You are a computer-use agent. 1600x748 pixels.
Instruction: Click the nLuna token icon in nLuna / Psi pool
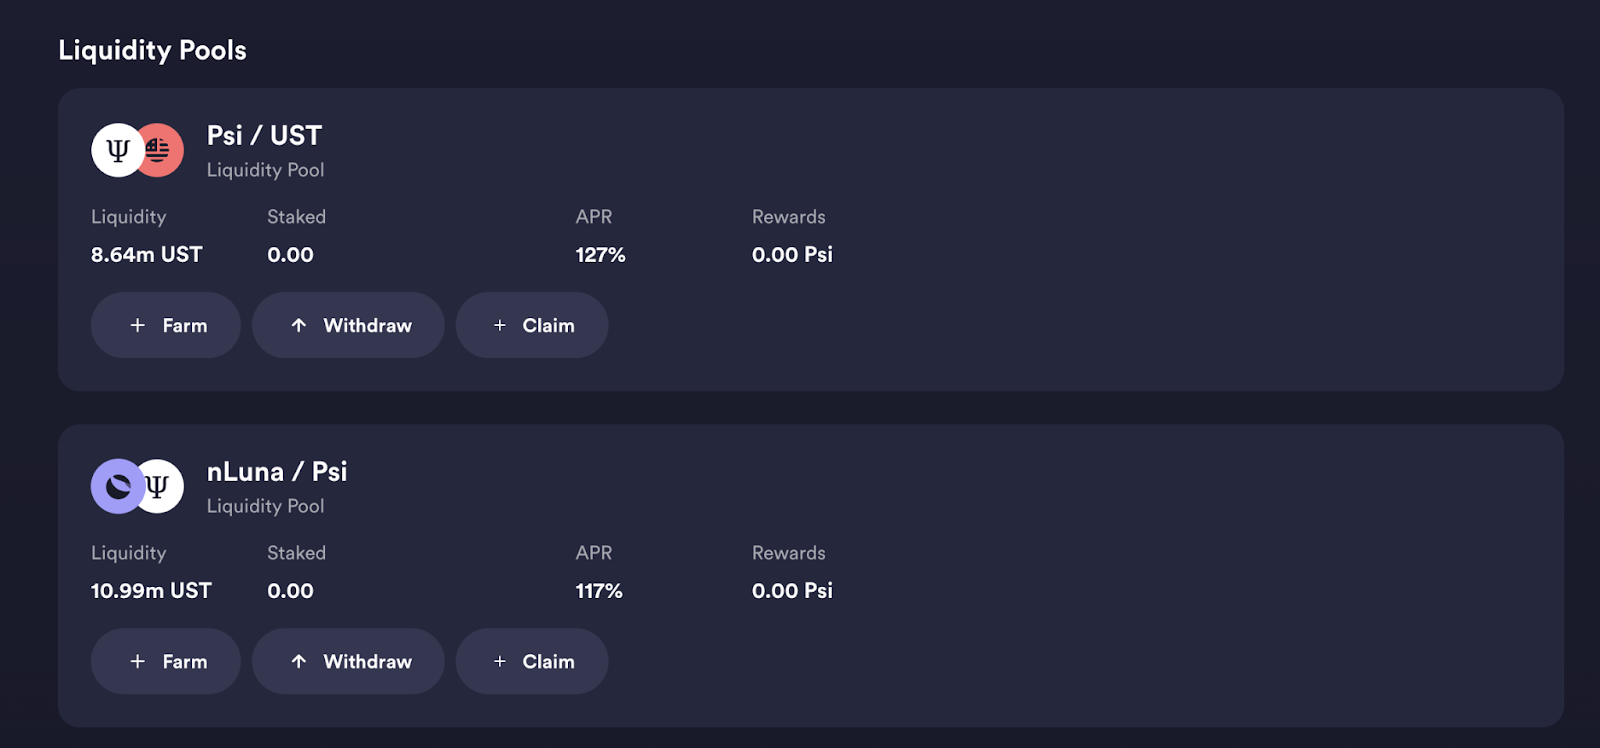tap(116, 486)
